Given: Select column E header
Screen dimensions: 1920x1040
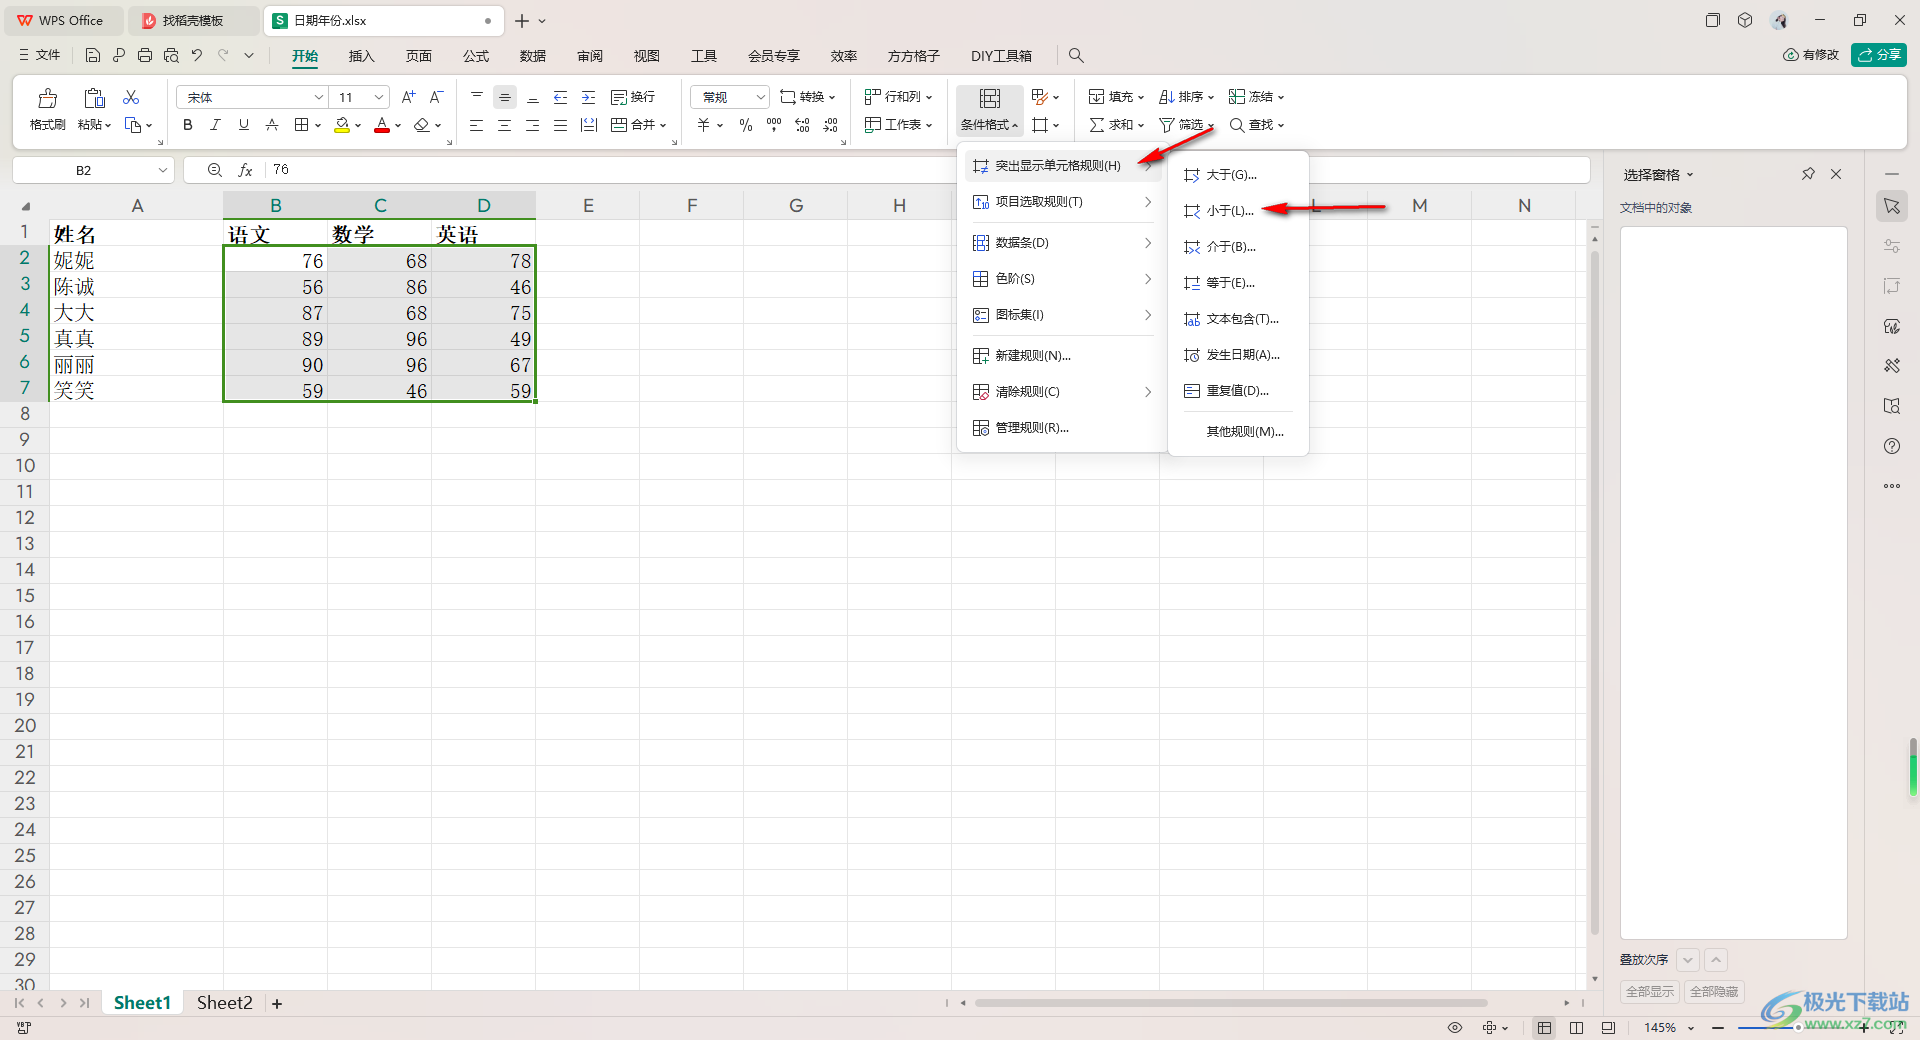Looking at the screenshot, I should coord(588,206).
